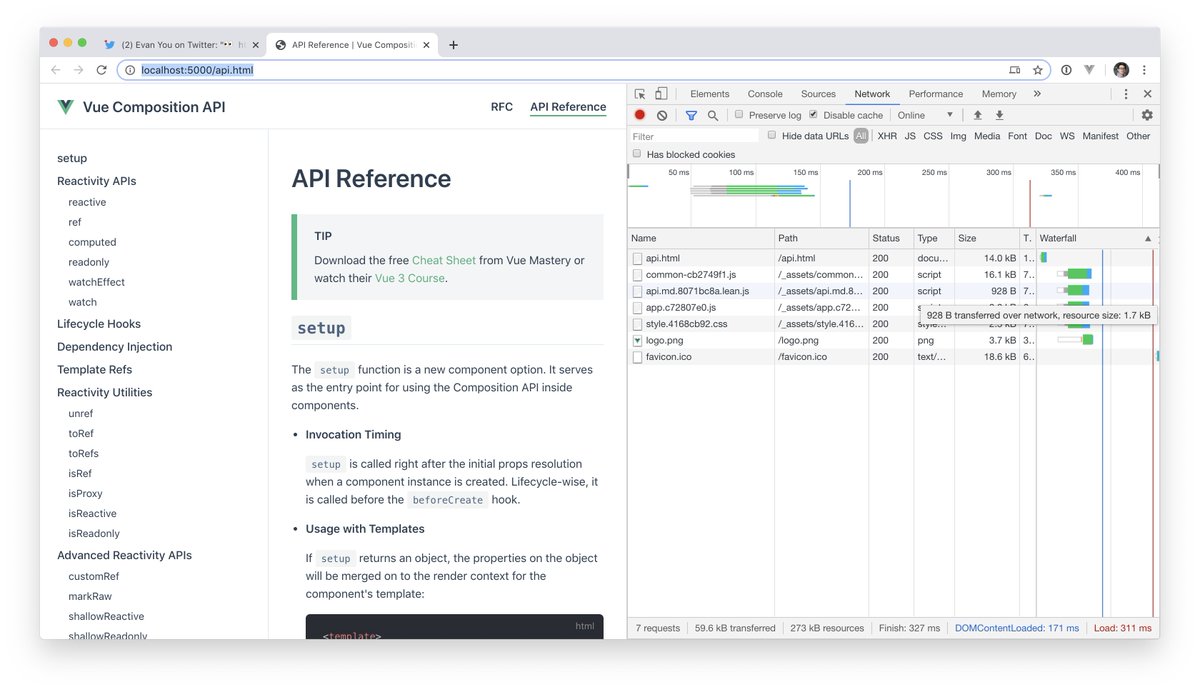The width and height of the screenshot is (1200, 692).
Task: Go forward in browser history
Action: pos(78,70)
